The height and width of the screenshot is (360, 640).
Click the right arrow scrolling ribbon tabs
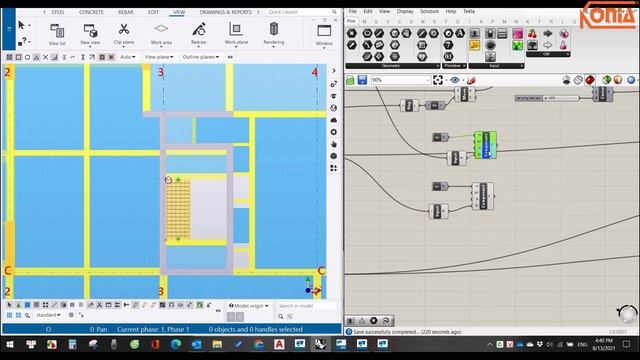[x=258, y=12]
